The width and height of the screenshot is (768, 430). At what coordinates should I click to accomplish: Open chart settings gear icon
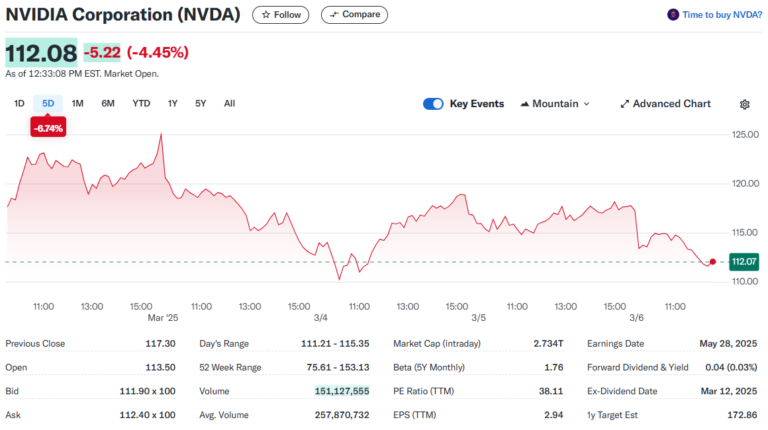pos(744,104)
